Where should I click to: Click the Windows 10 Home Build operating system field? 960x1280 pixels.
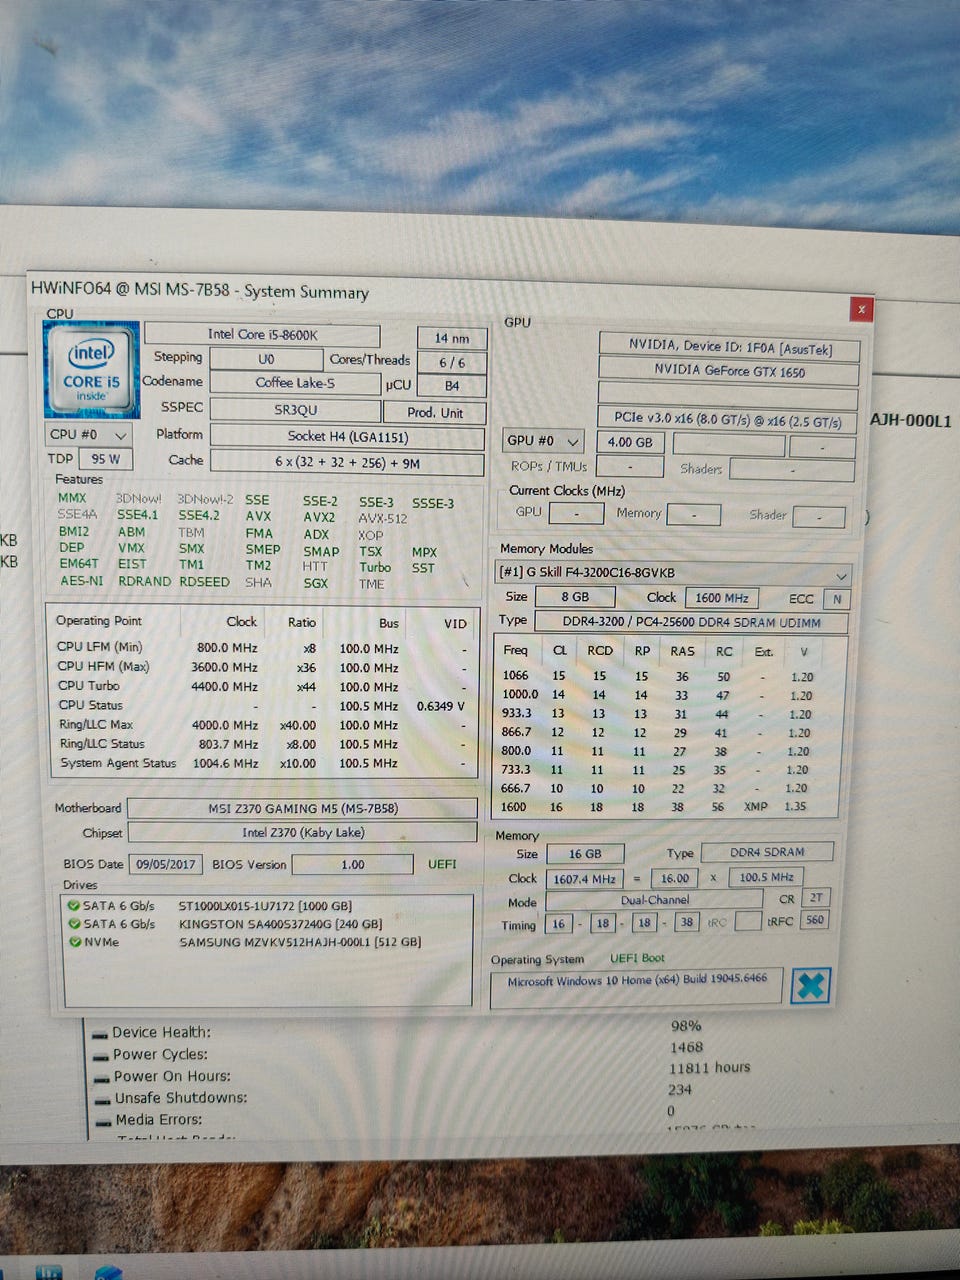[x=637, y=987]
